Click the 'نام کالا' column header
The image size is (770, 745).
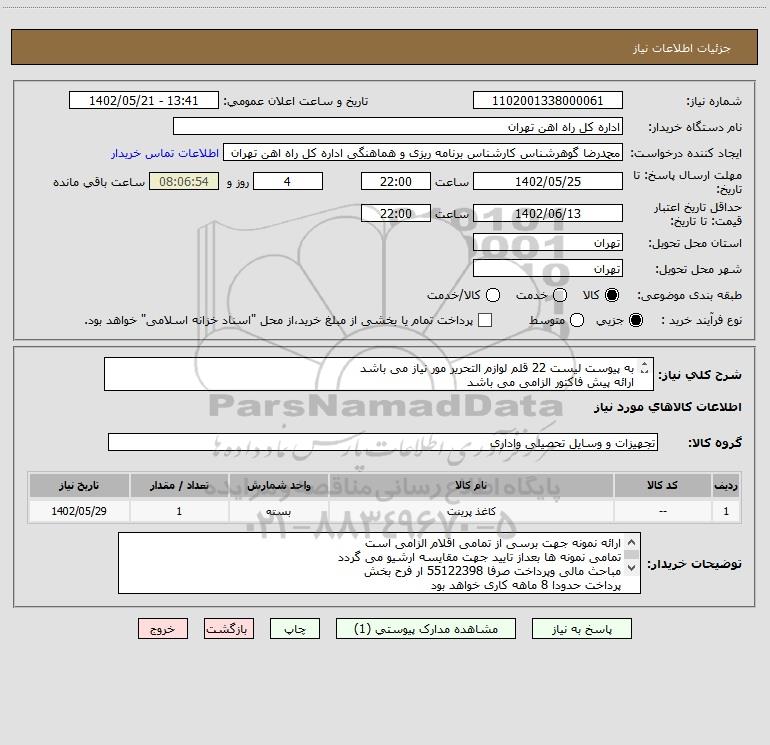point(471,485)
